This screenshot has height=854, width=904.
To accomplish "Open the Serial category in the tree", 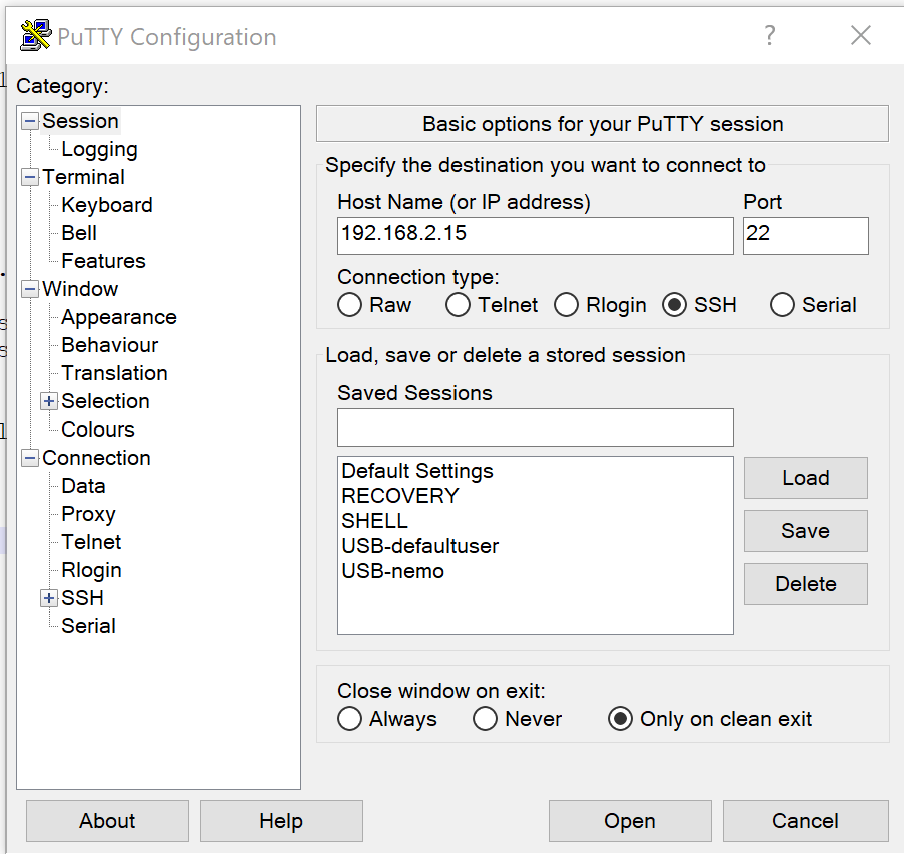I will 88,626.
